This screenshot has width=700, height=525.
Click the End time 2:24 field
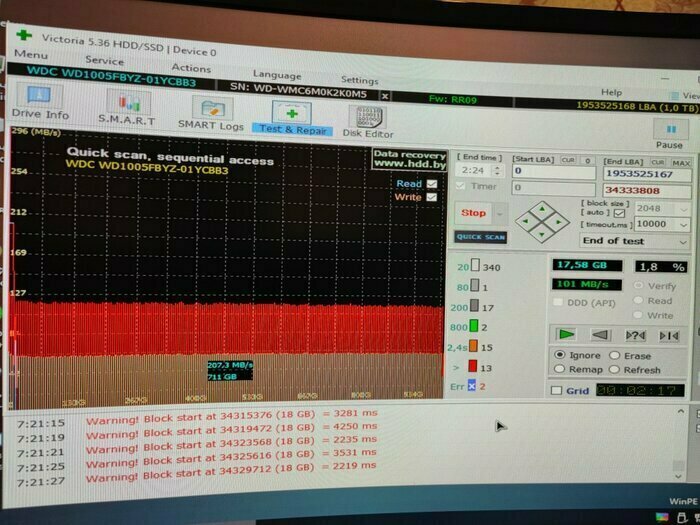coord(474,170)
